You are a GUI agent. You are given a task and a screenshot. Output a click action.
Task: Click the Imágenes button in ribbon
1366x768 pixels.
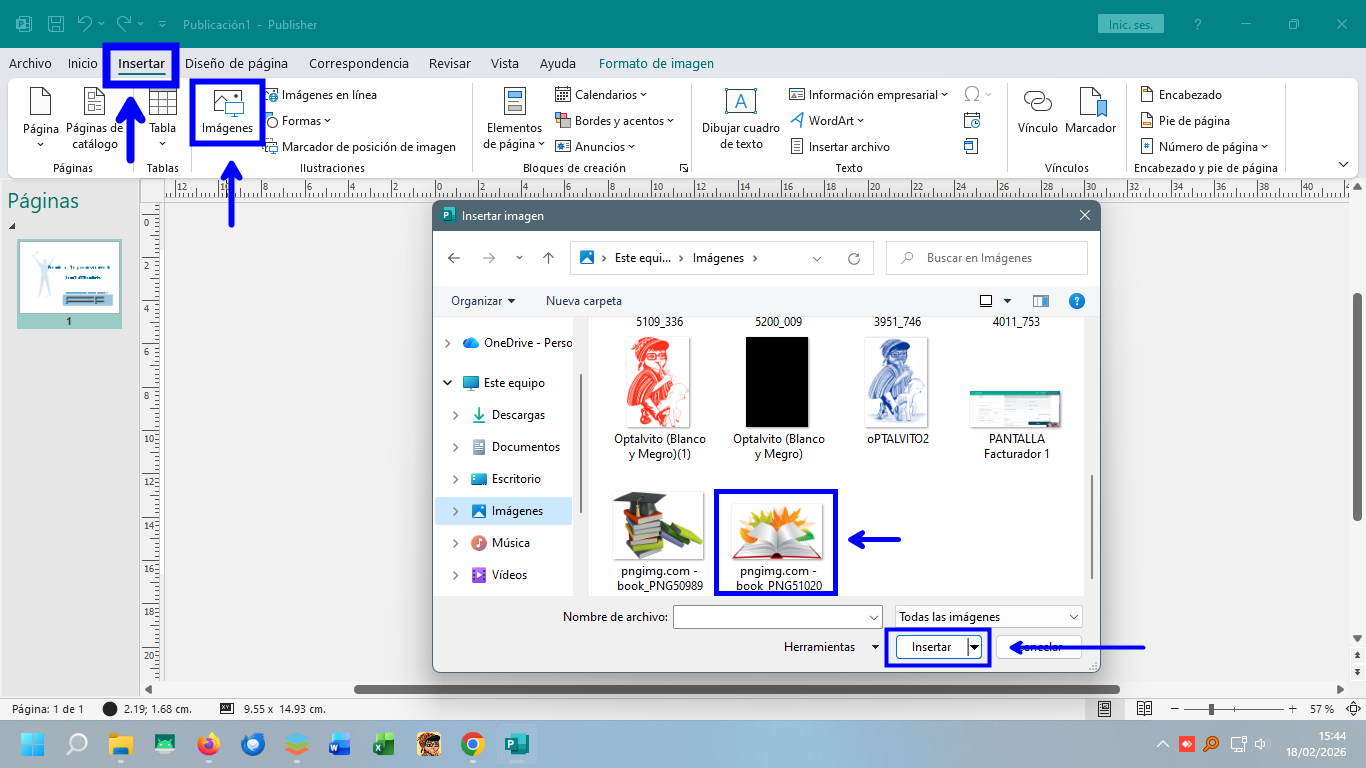click(227, 113)
